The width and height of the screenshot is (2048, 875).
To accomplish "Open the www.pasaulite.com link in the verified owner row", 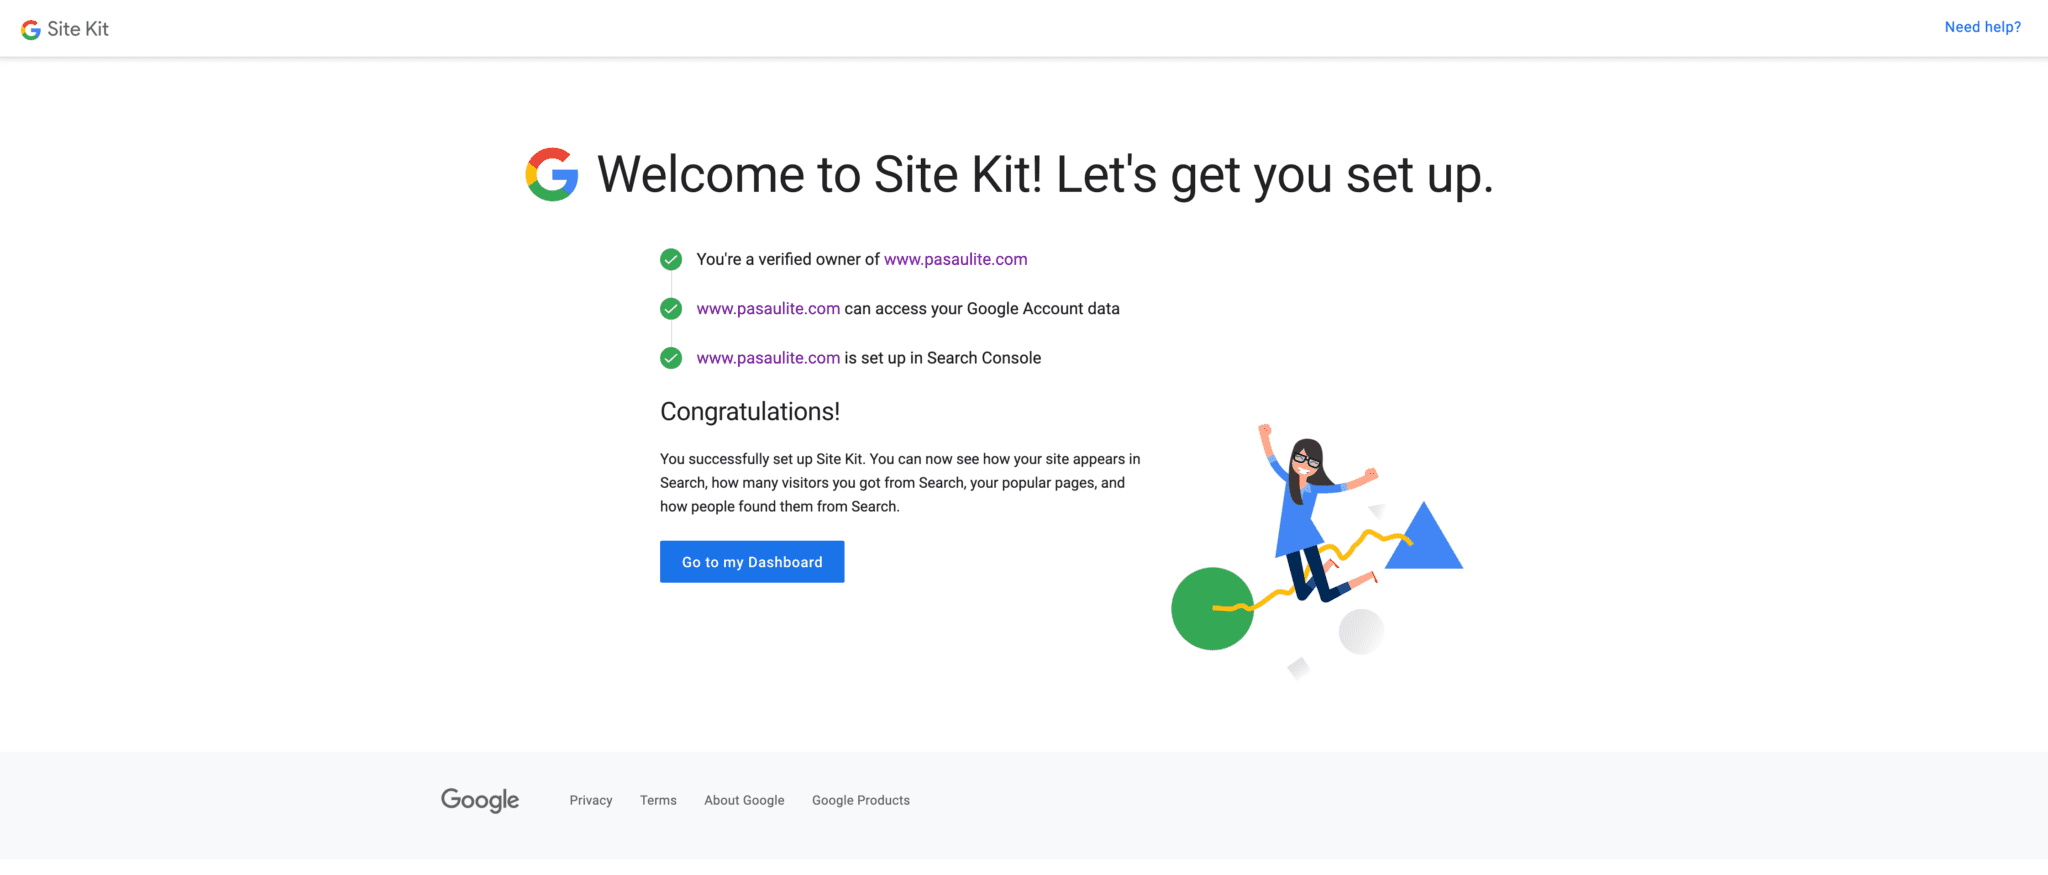I will 955,259.
